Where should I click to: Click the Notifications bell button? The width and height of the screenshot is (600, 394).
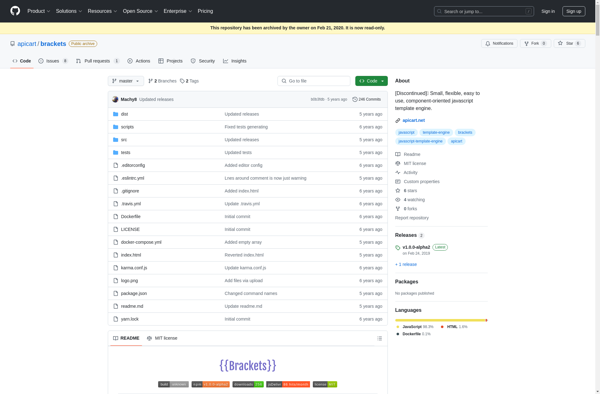[499, 44]
